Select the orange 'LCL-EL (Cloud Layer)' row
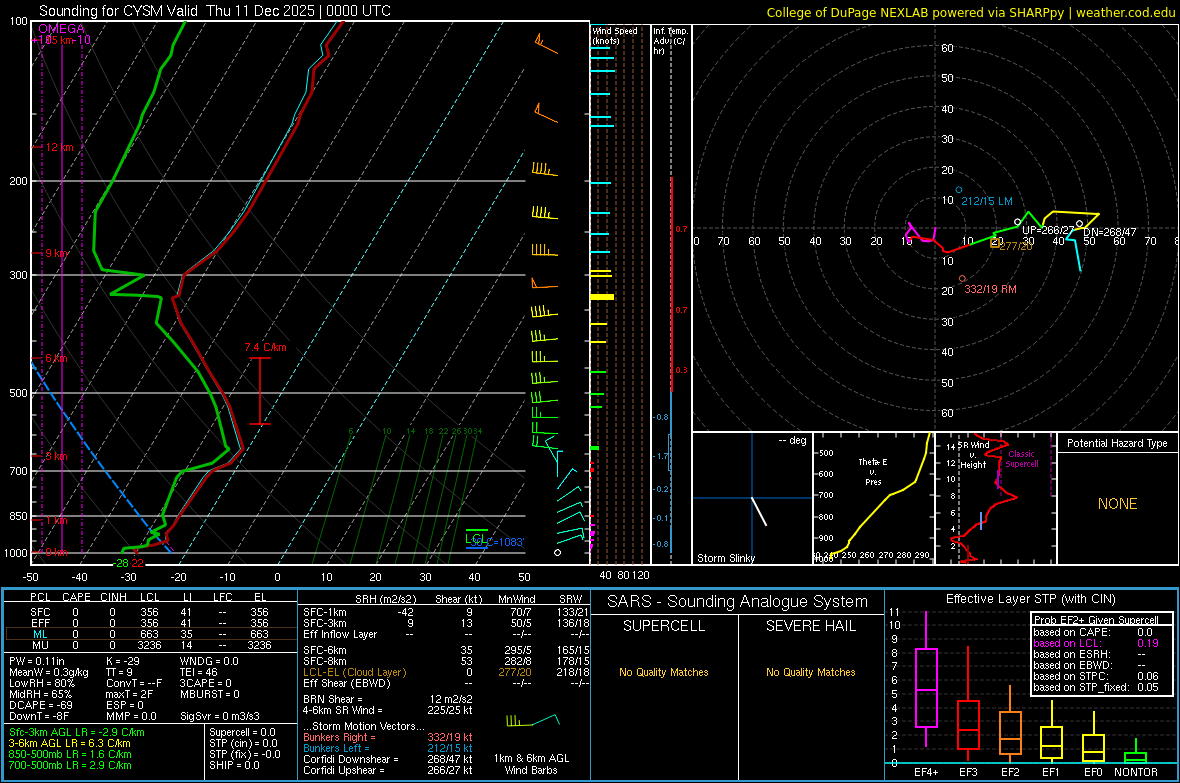This screenshot has width=1180, height=783. [446, 672]
